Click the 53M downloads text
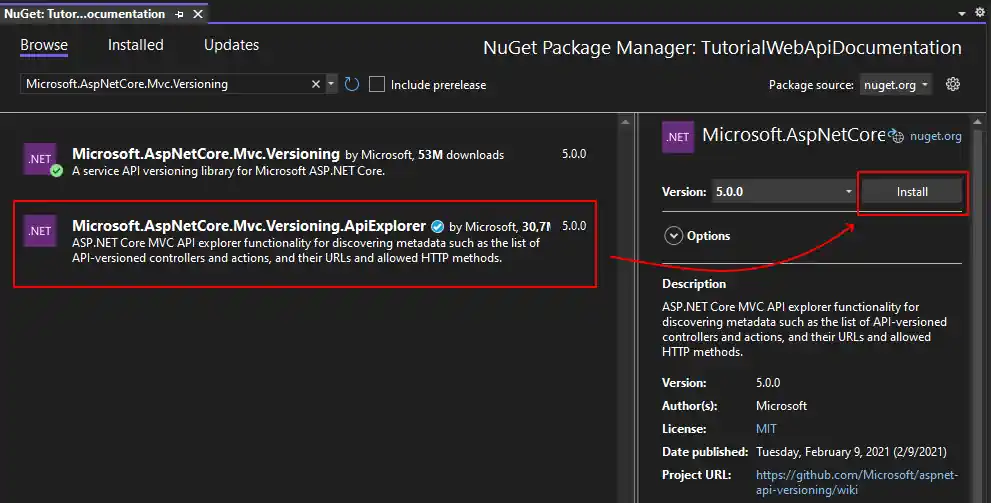The height and width of the screenshot is (503, 991). point(461,155)
